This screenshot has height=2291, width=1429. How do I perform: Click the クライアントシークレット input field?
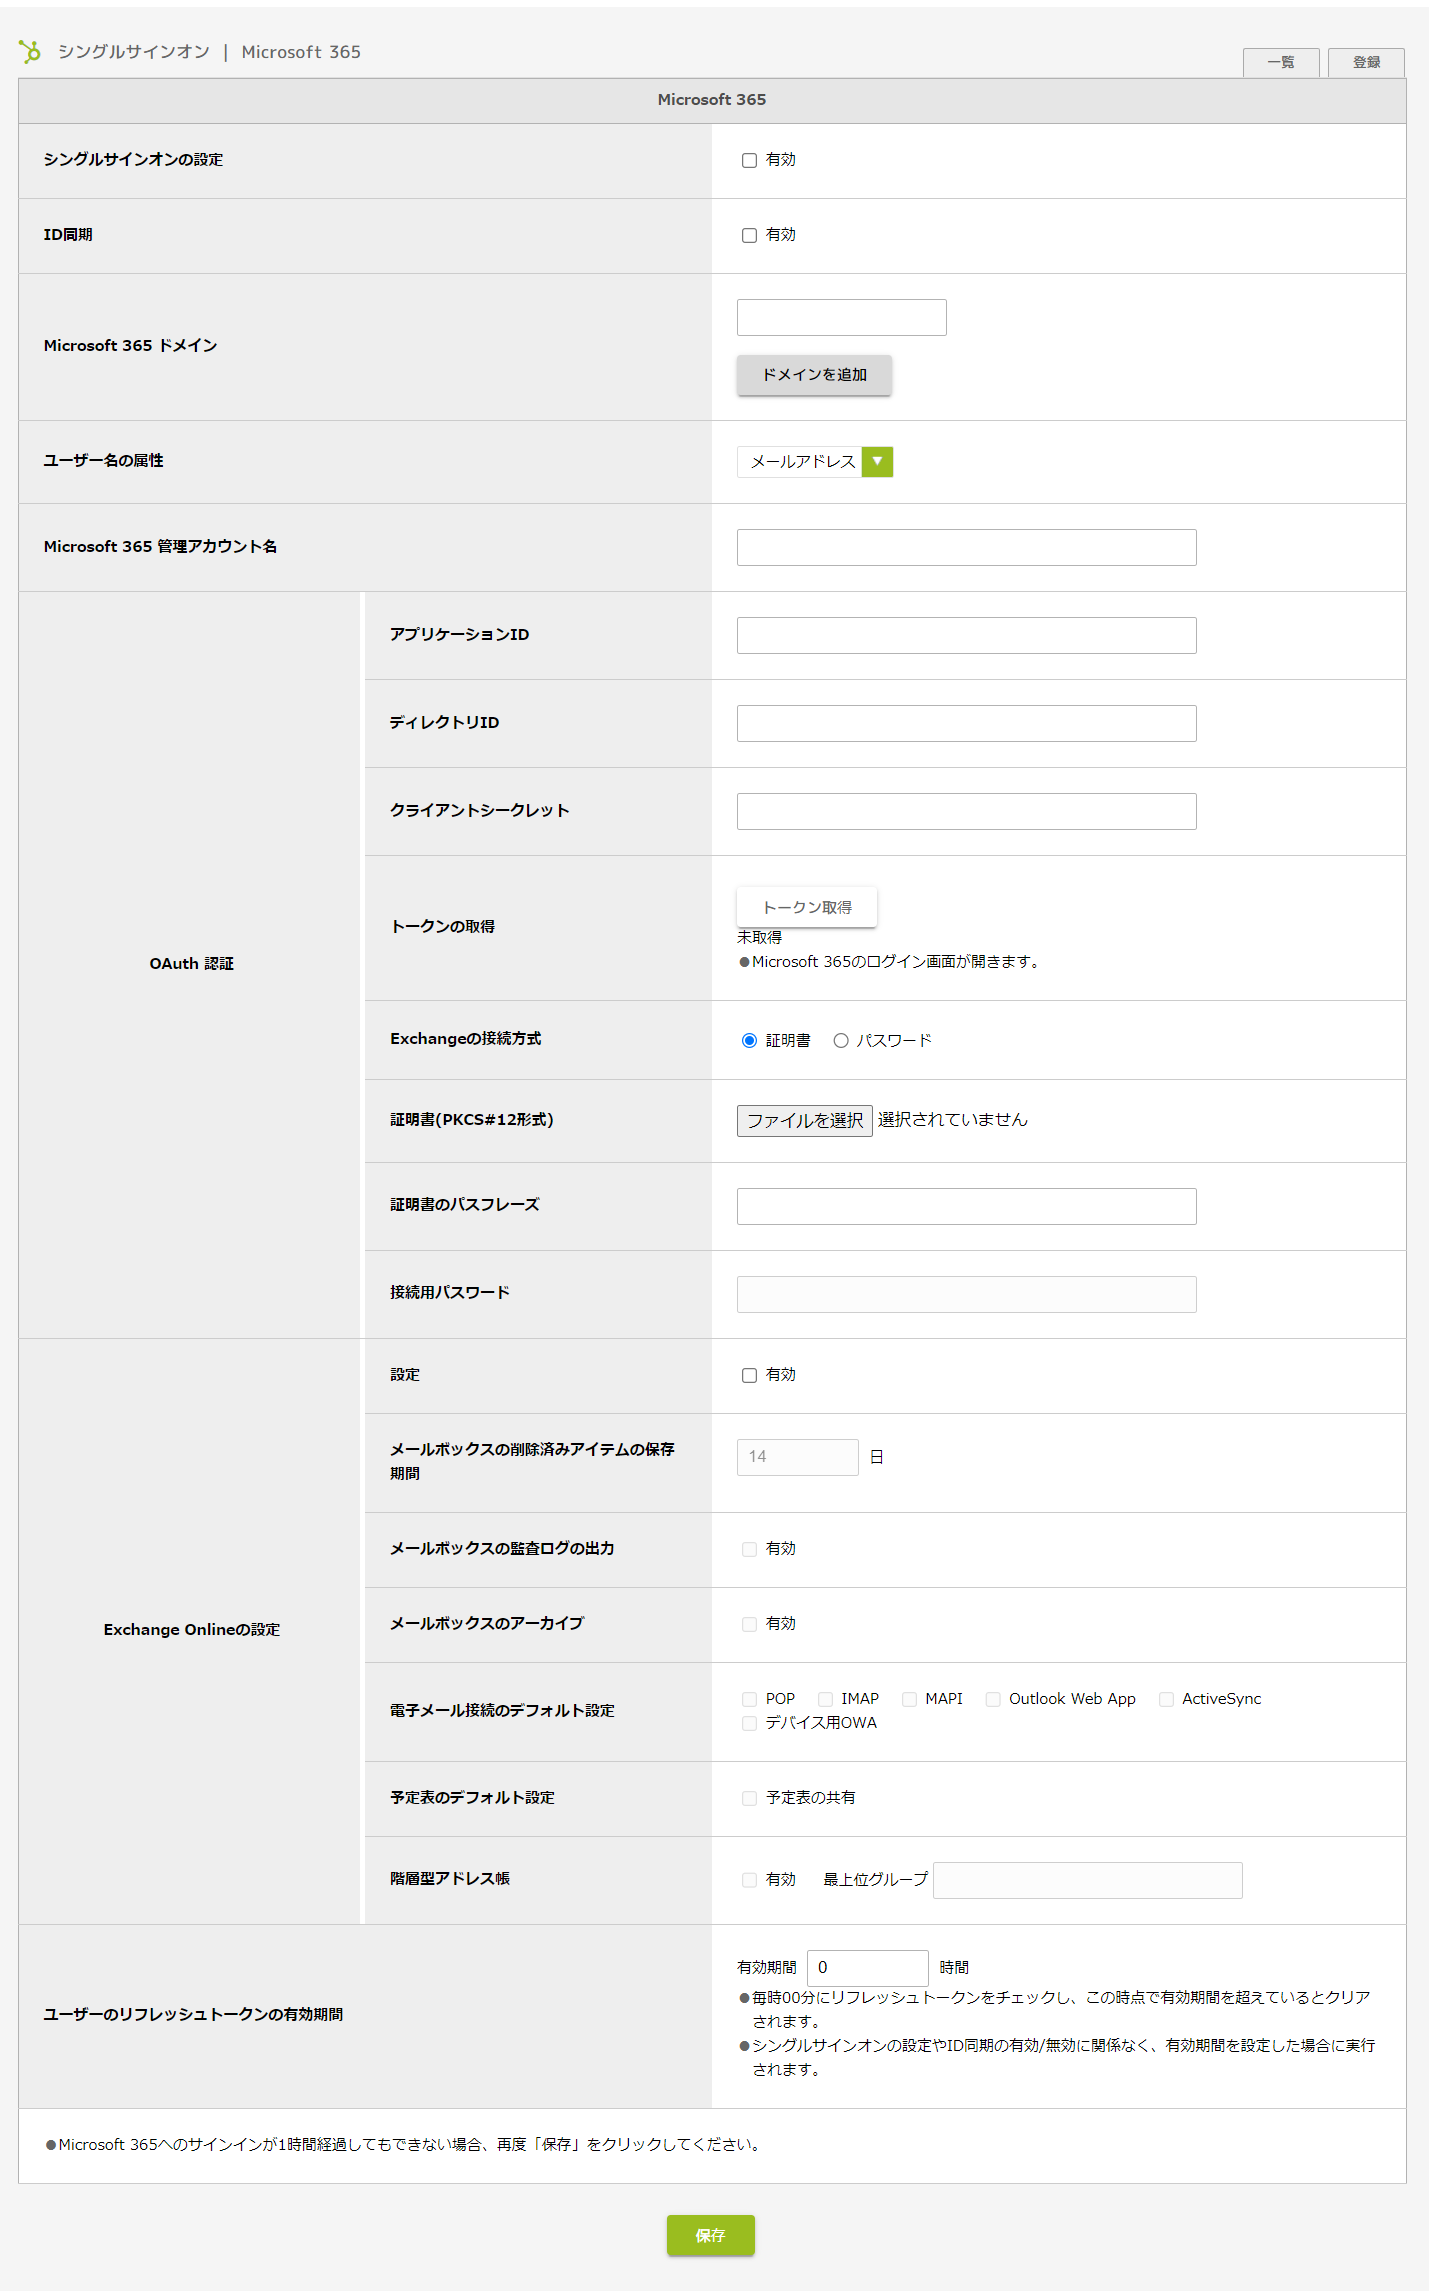pyautogui.click(x=966, y=812)
